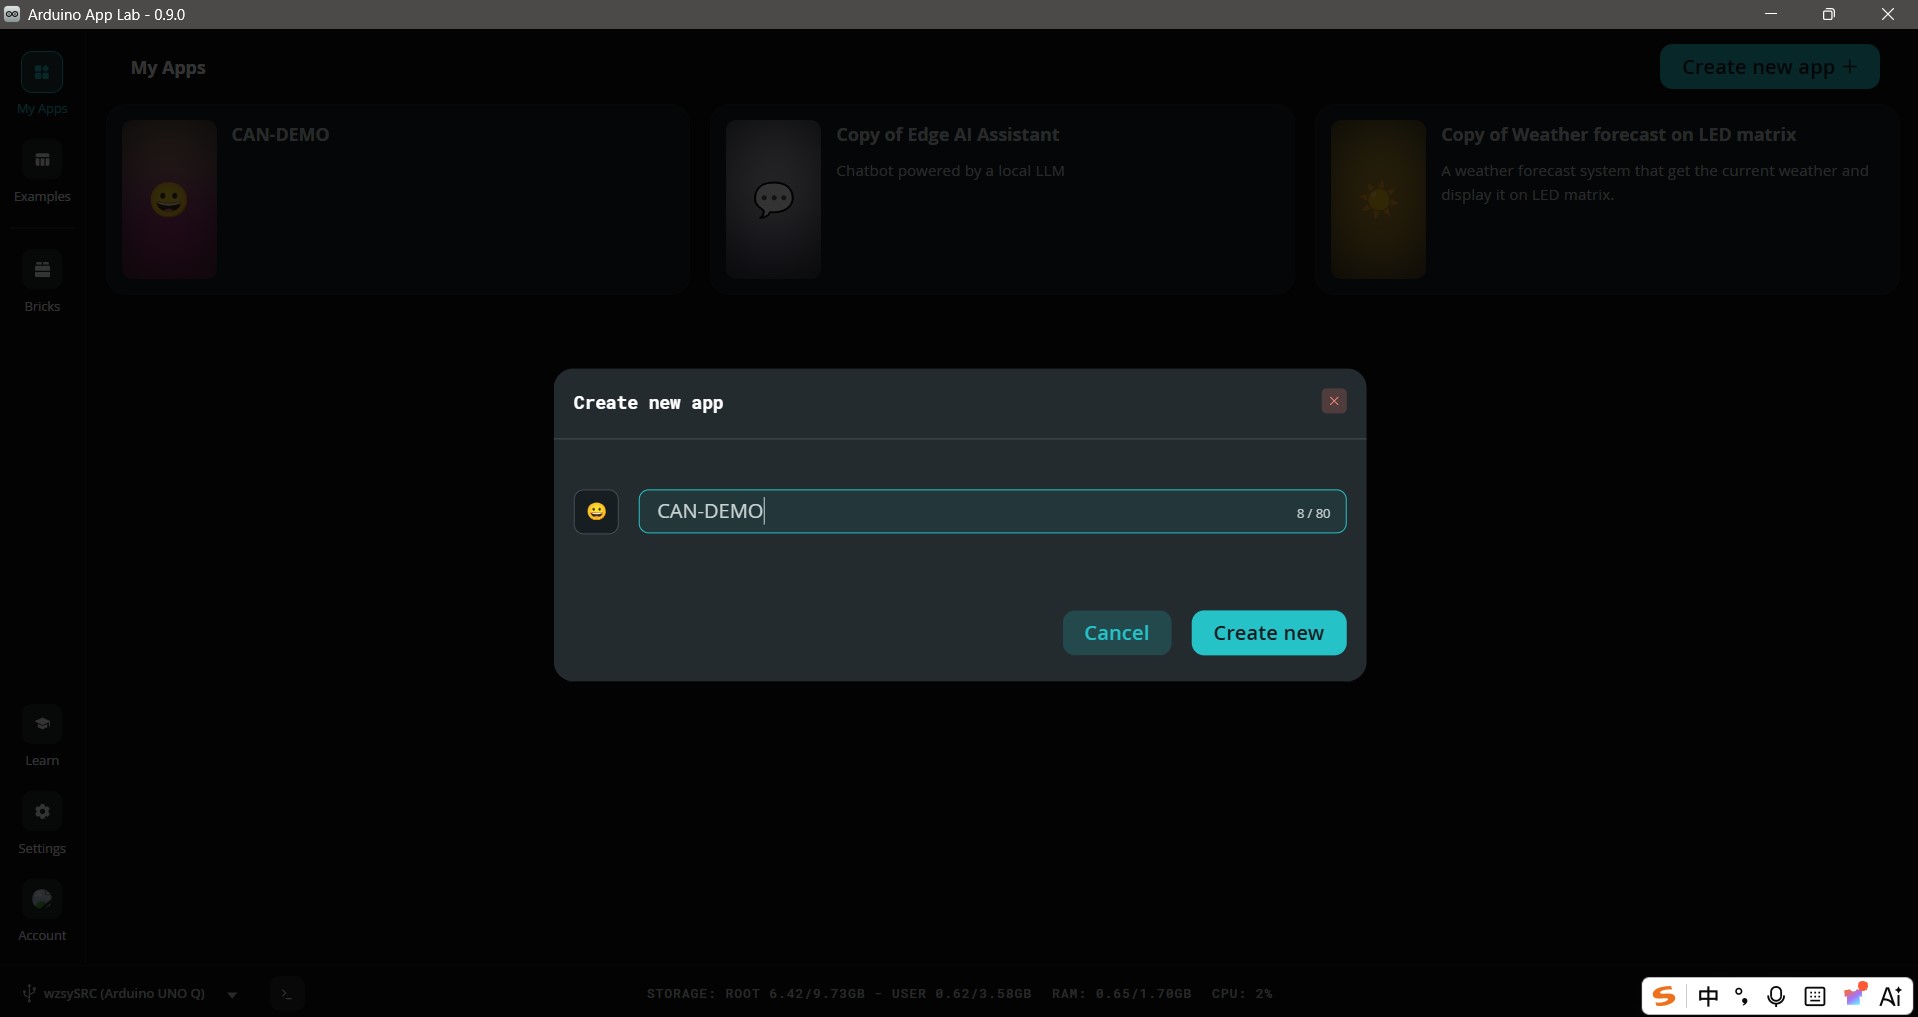Viewport: 1918px width, 1017px height.
Task: Select the CAN-DEMO app title
Action: [x=280, y=135]
